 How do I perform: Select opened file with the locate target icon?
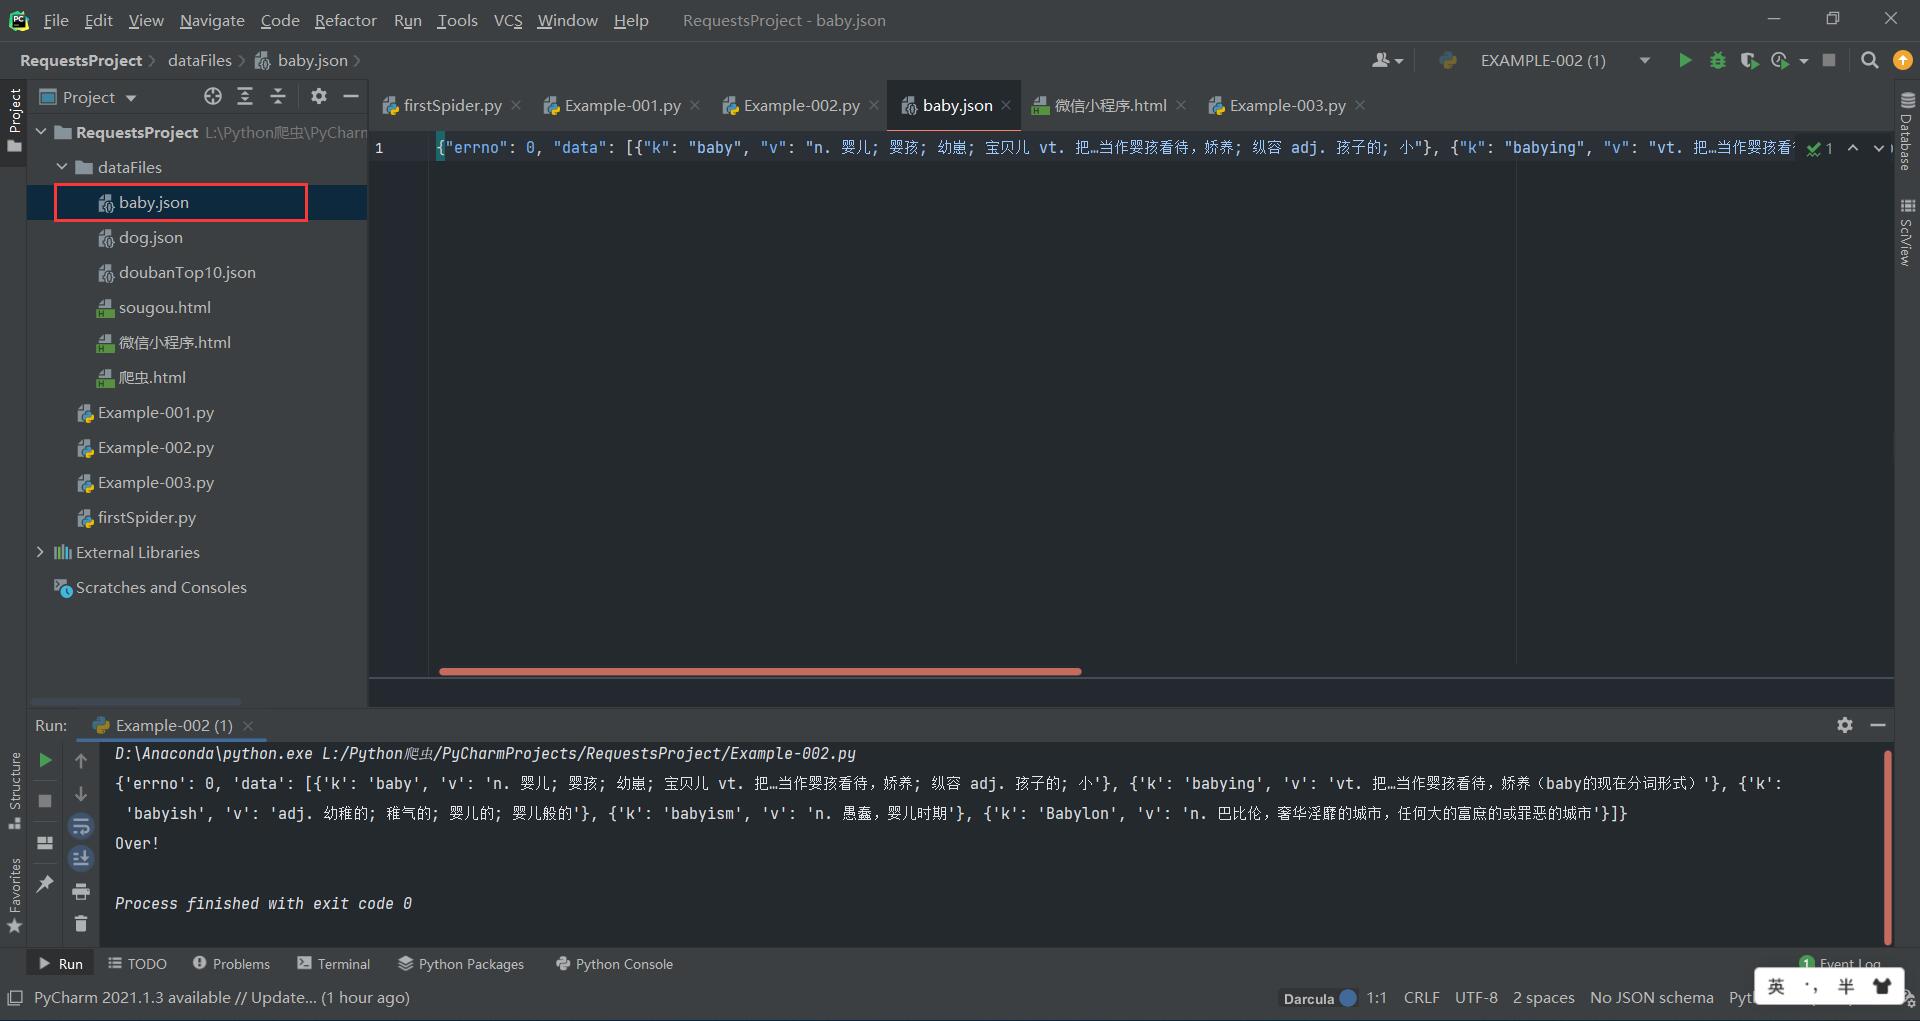point(213,97)
